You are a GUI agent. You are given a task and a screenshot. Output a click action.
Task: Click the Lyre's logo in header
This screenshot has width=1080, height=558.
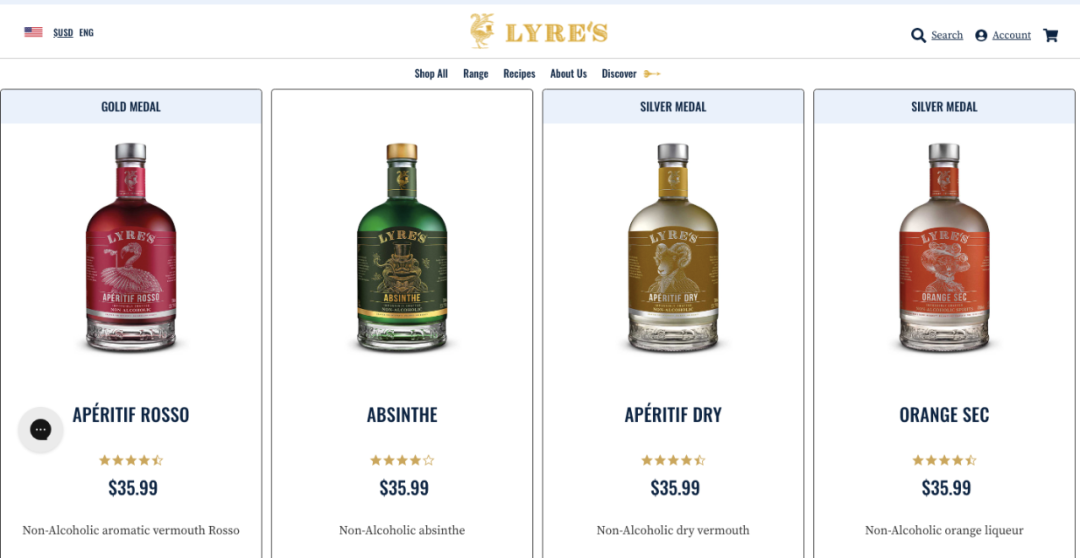tap(539, 32)
